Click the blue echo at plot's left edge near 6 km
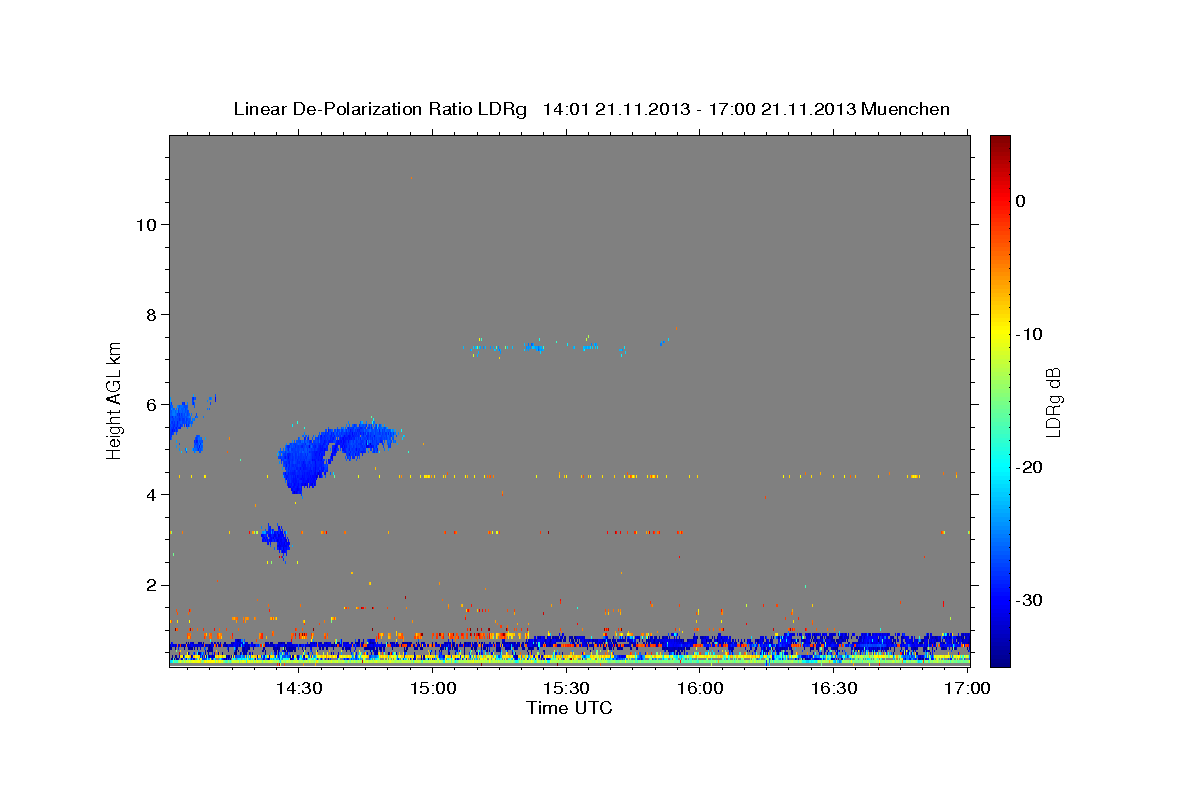Screen dimensions: 1200x800 tap(184, 420)
